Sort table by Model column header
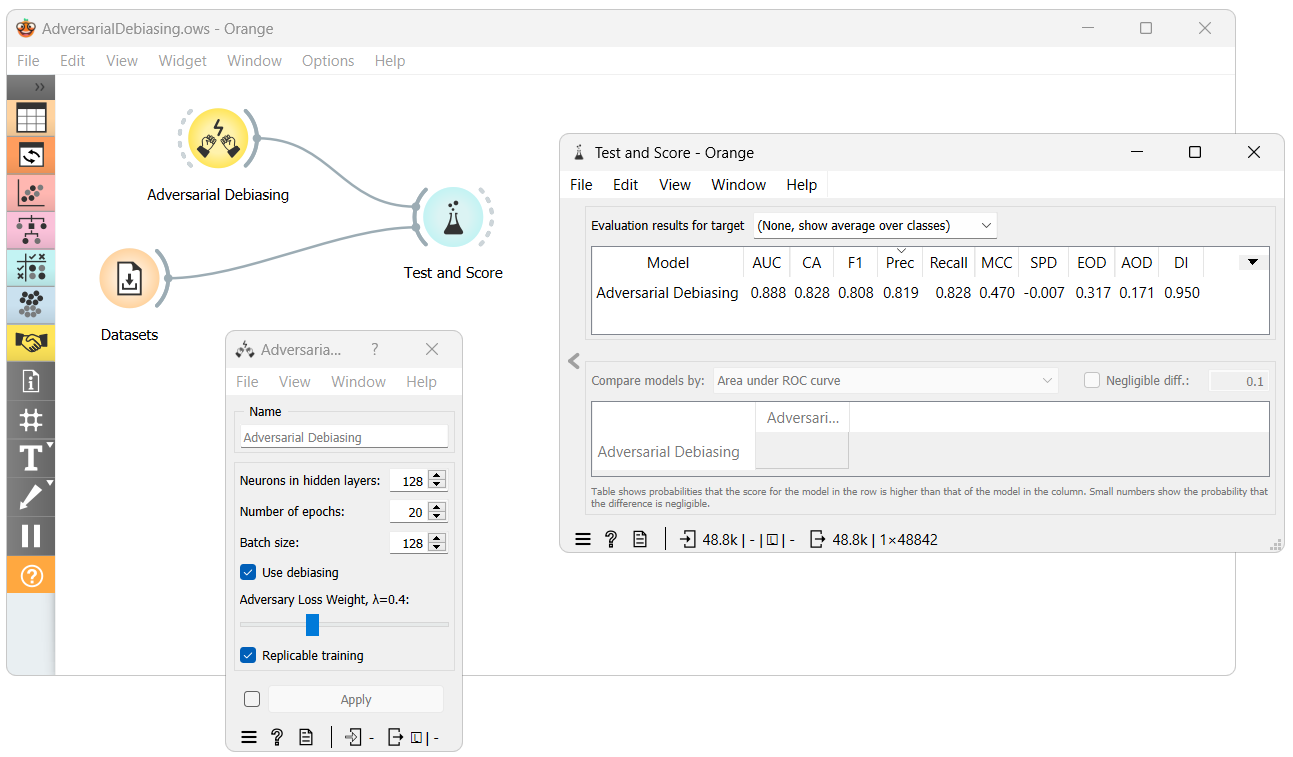Screen dimensions: 1293x757 point(668,262)
